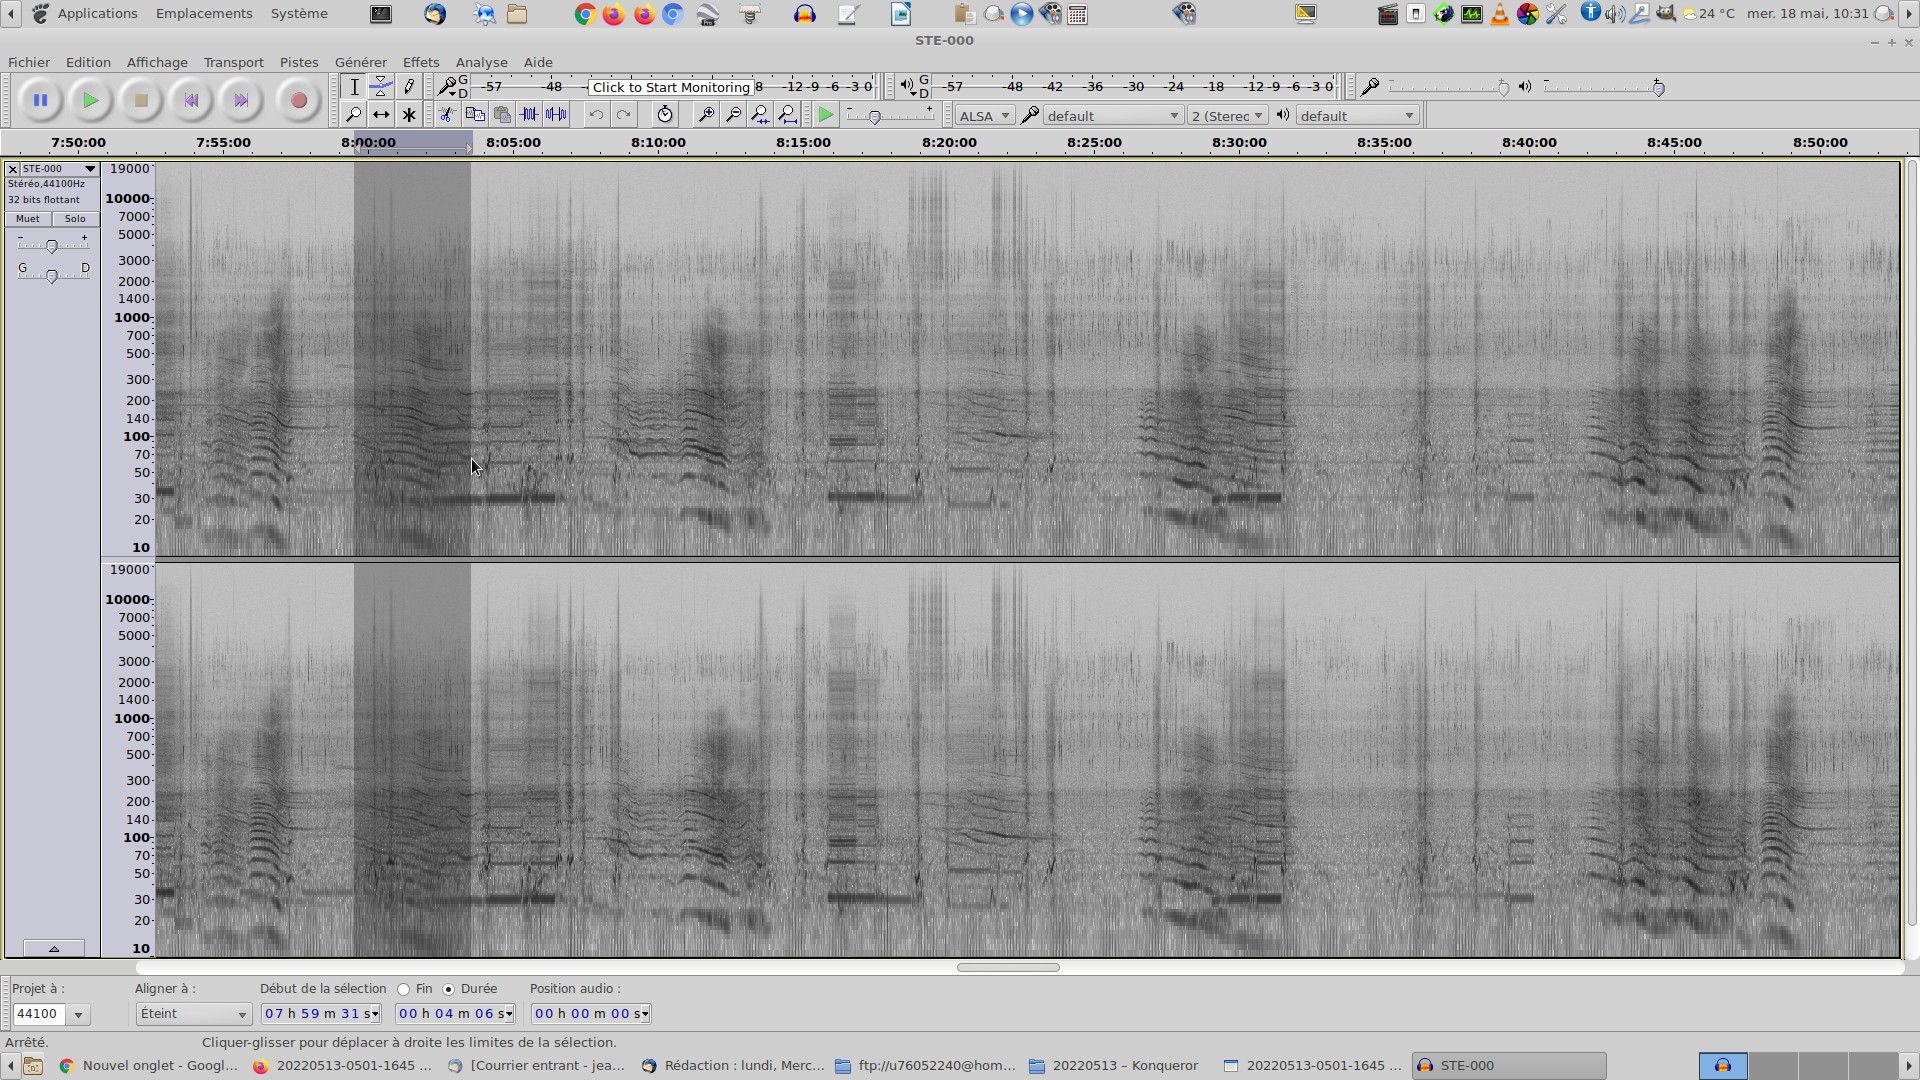Activate the Time Shift tool
Image resolution: width=1920 pixels, height=1080 pixels.
point(381,115)
